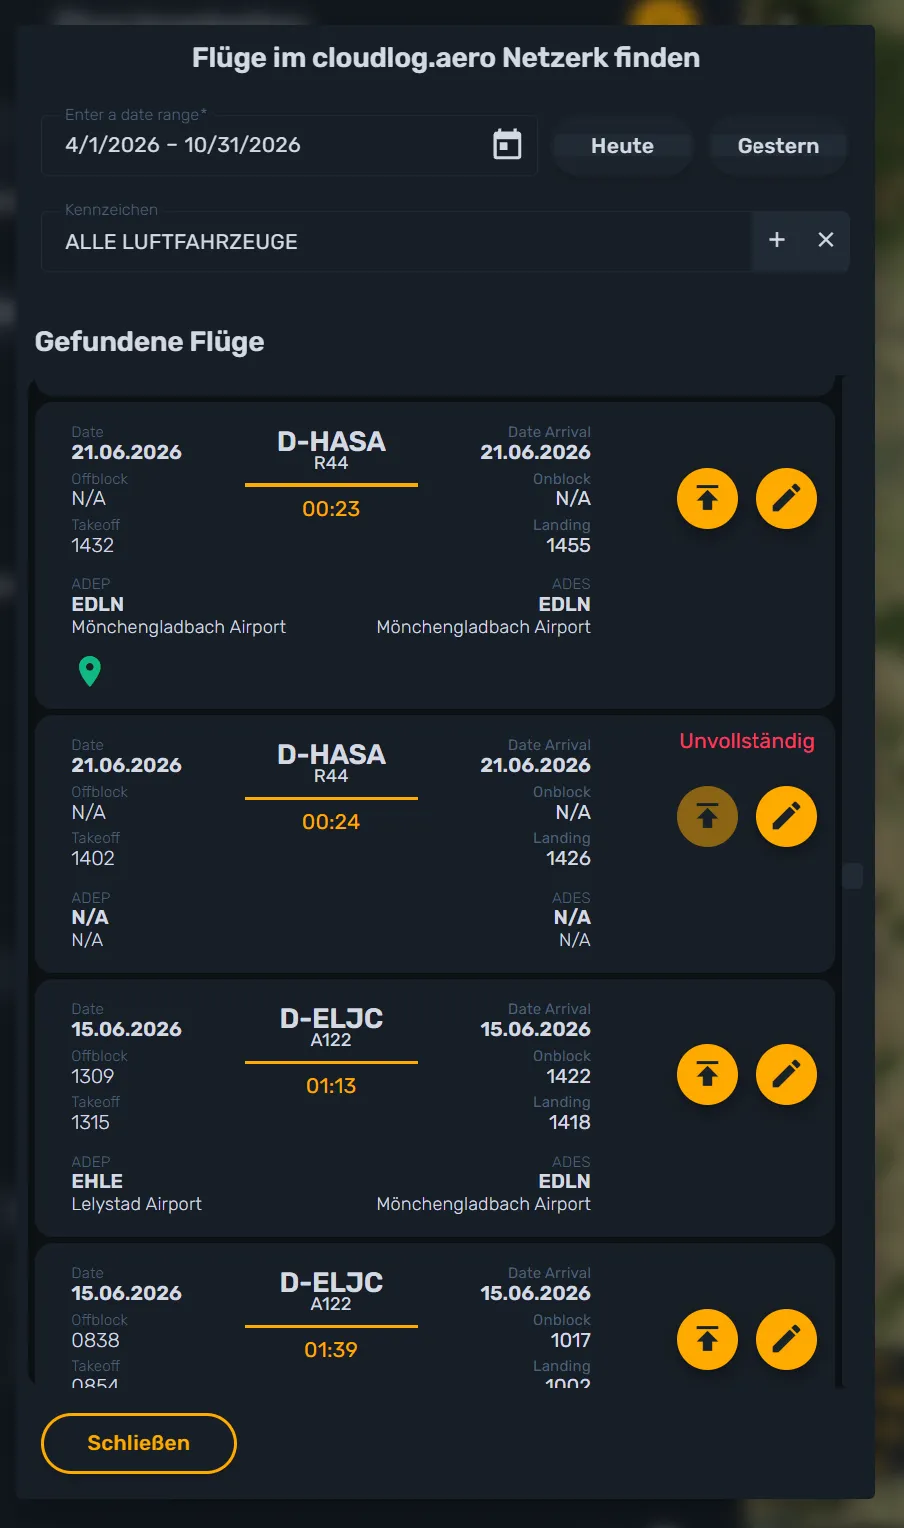Click EHLE departure airport code
Image resolution: width=904 pixels, height=1528 pixels.
tap(97, 1181)
